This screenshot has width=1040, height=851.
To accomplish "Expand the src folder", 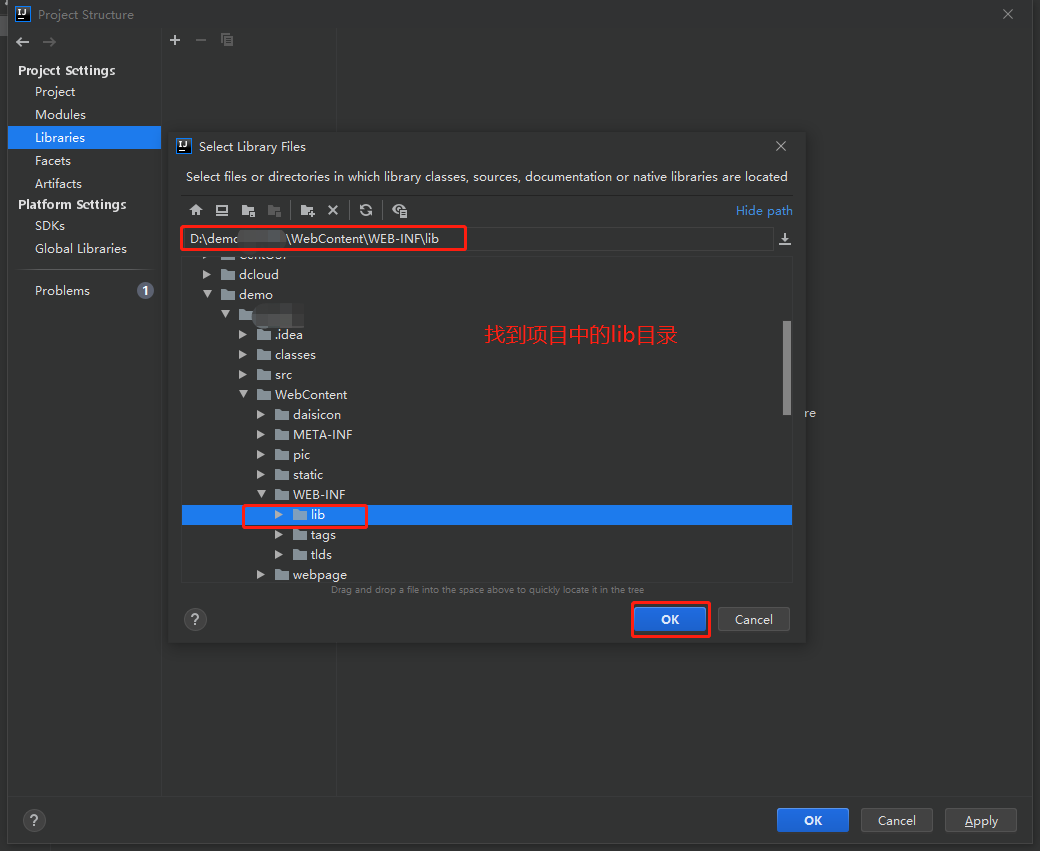I will (243, 375).
